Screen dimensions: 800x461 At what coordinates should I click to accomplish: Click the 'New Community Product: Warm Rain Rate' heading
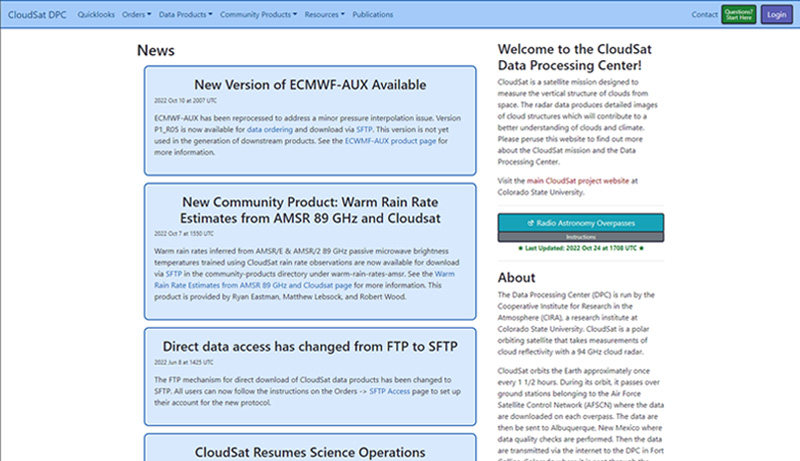tap(310, 210)
